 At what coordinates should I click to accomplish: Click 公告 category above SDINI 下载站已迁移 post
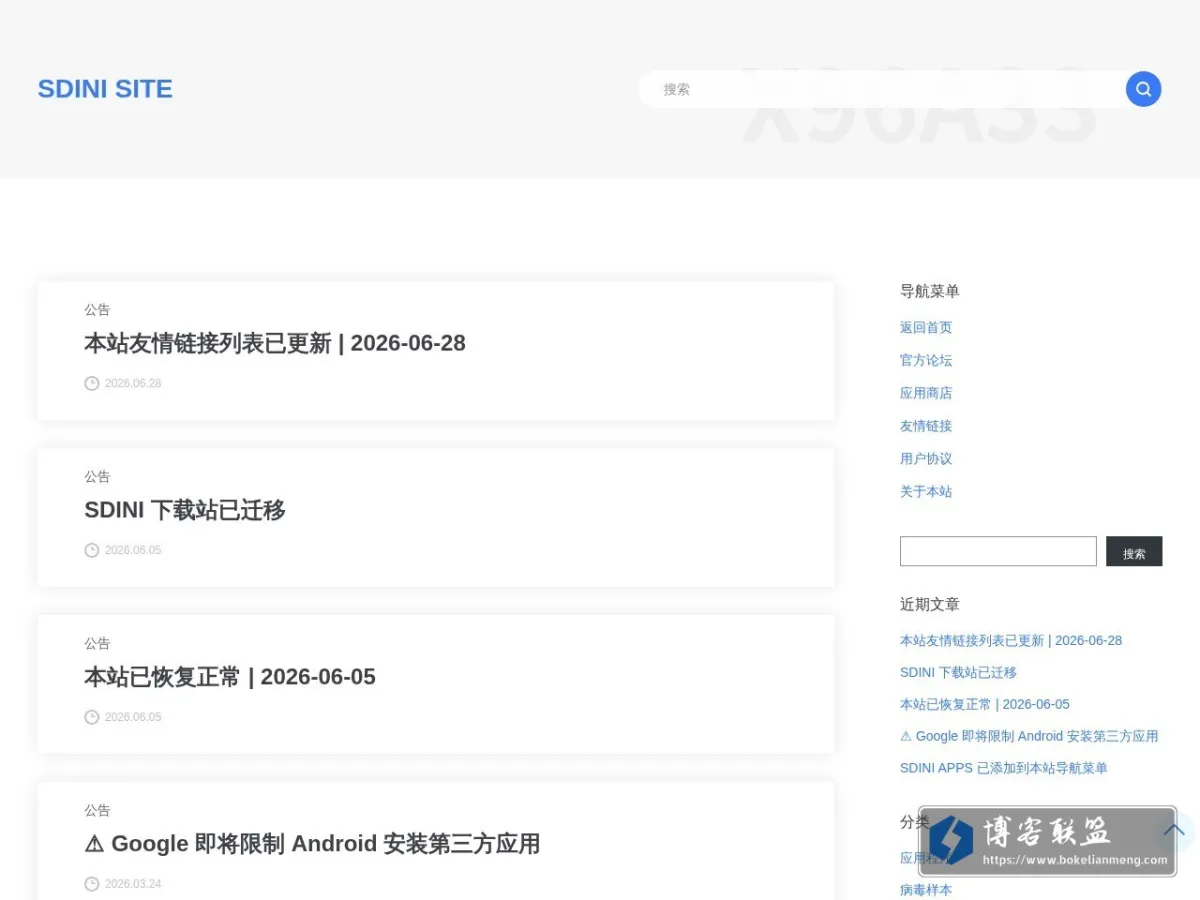97,477
